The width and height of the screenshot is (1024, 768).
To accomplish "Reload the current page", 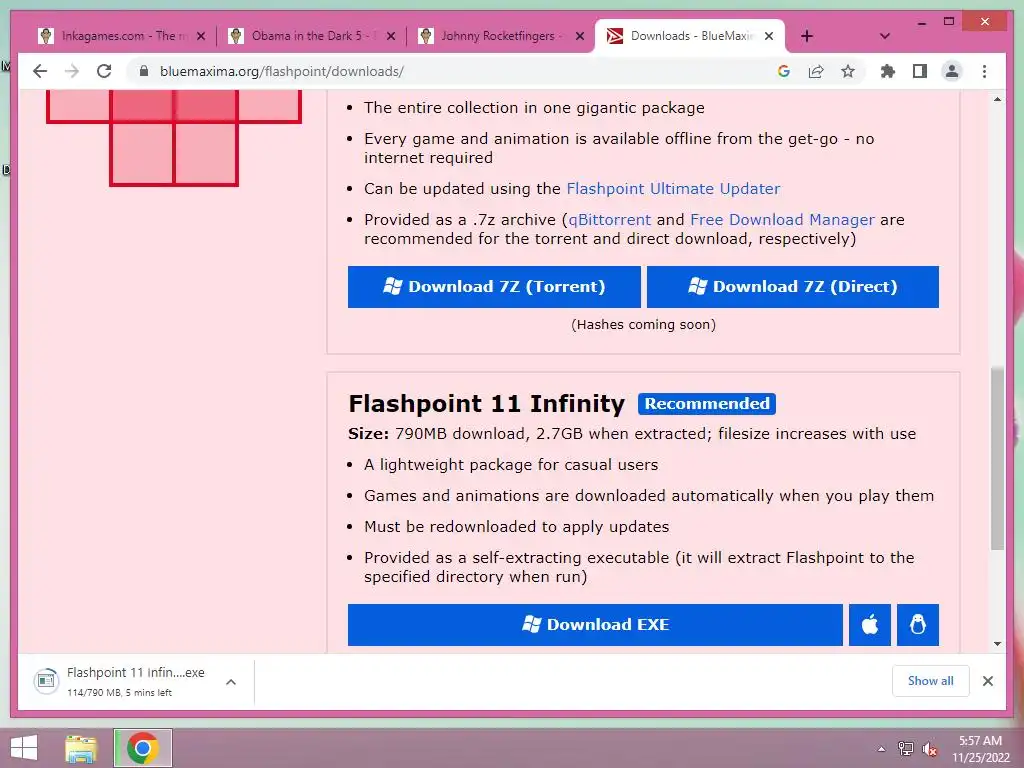I will click(x=104, y=71).
